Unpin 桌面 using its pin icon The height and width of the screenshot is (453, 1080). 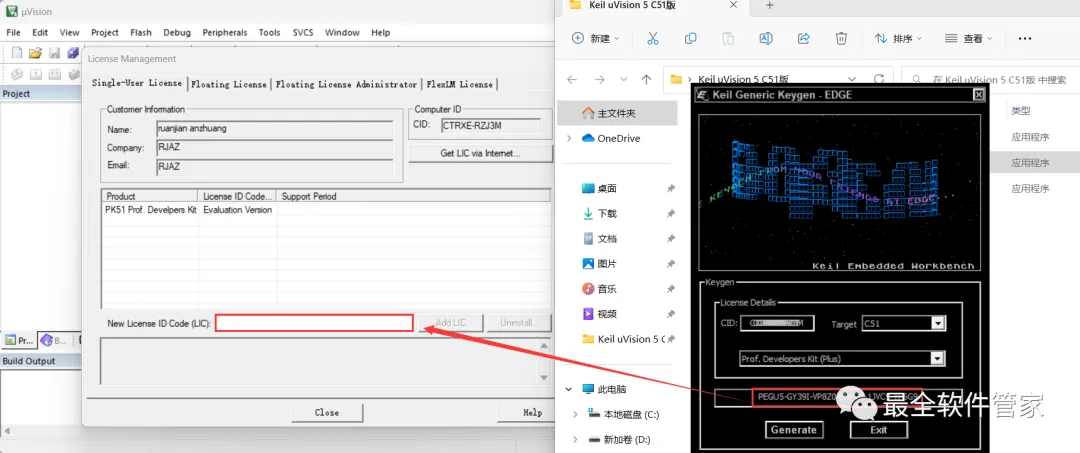pyautogui.click(x=671, y=189)
